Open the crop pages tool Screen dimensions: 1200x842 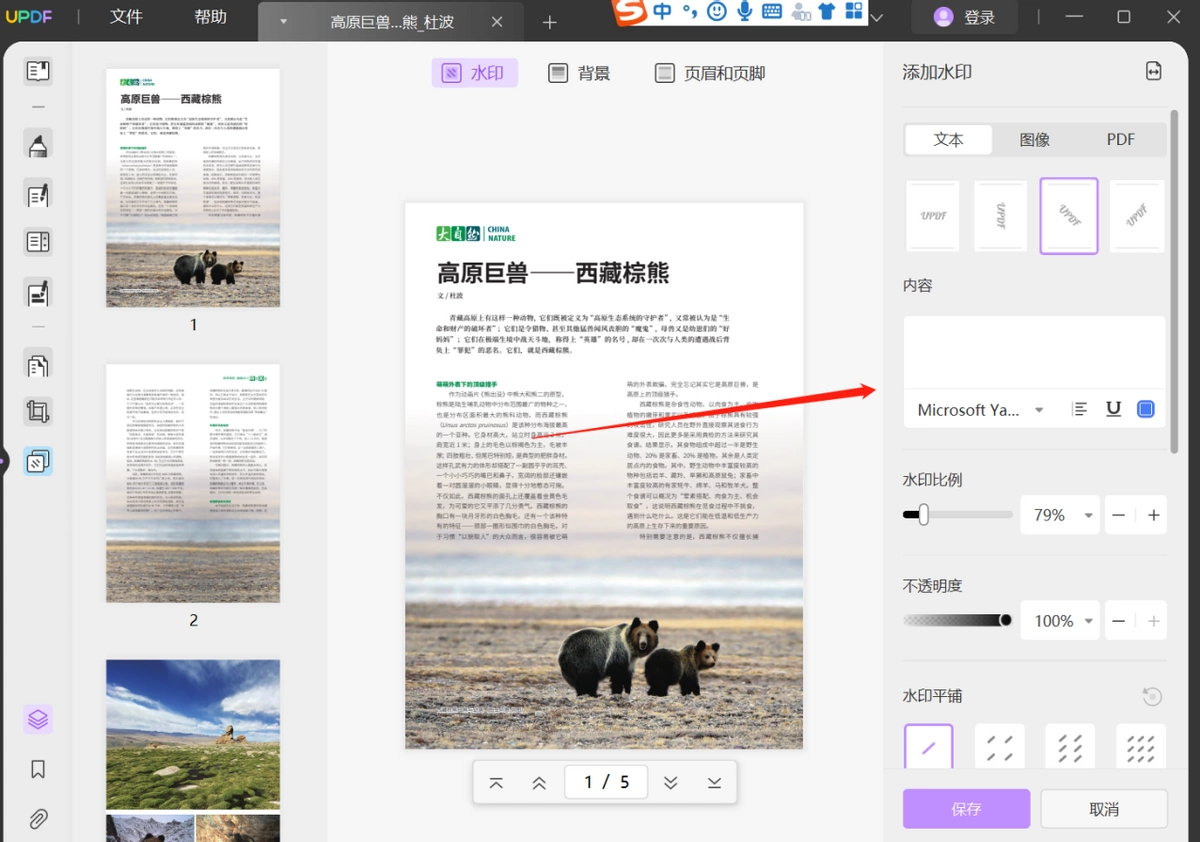[38, 411]
